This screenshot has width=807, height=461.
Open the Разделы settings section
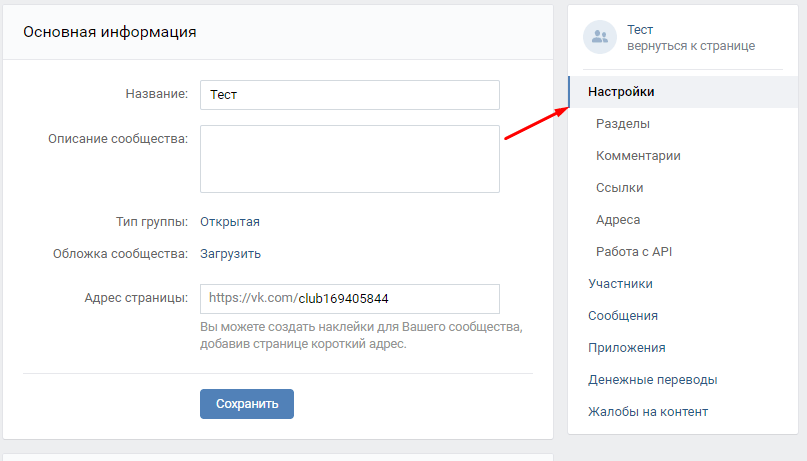[622, 124]
